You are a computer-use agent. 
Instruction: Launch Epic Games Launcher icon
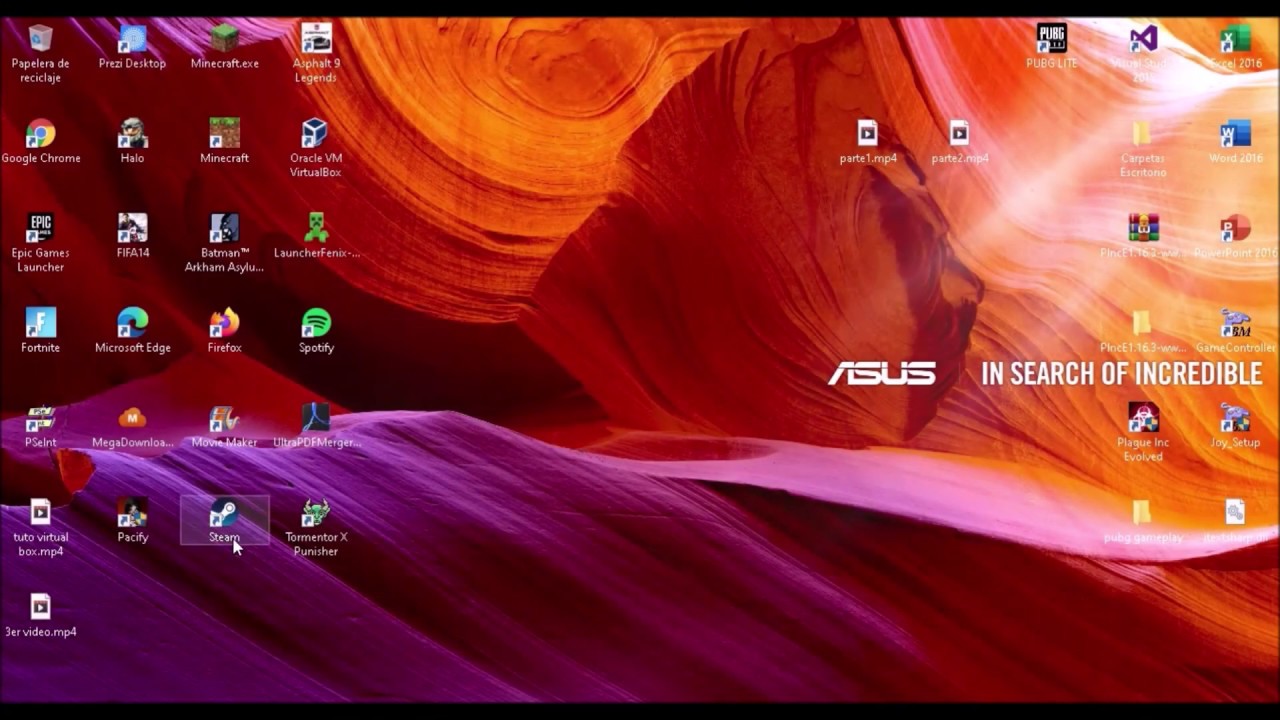[40, 243]
